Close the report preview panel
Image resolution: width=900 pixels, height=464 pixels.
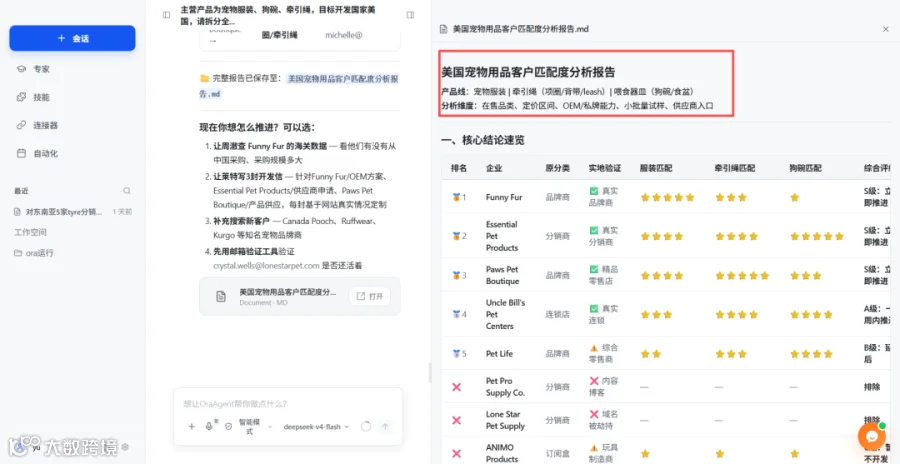(886, 29)
